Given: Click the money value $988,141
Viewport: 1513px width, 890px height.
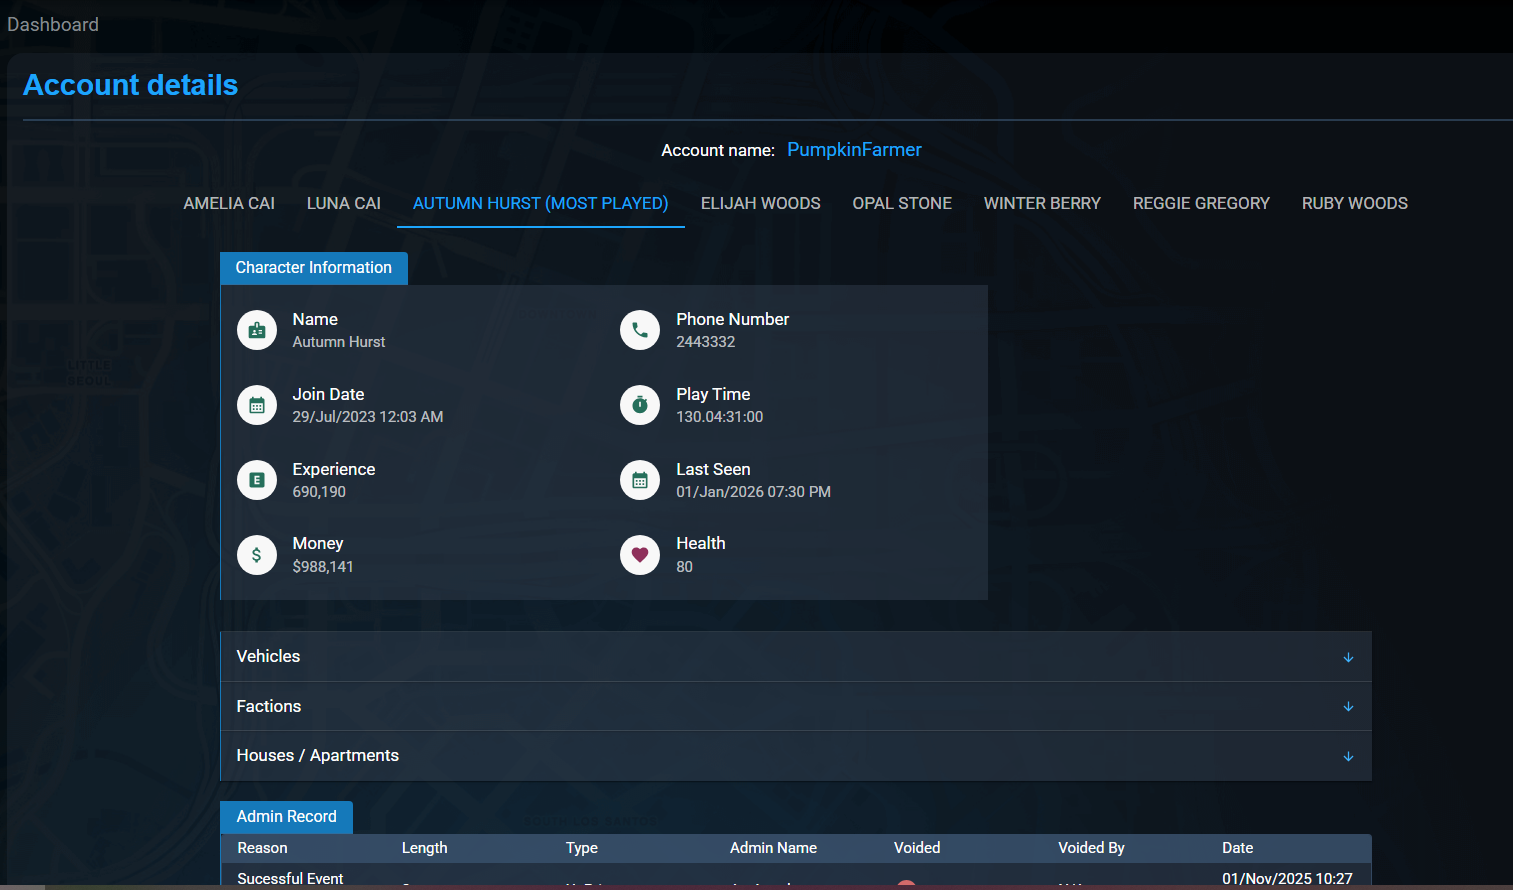Looking at the screenshot, I should (323, 567).
